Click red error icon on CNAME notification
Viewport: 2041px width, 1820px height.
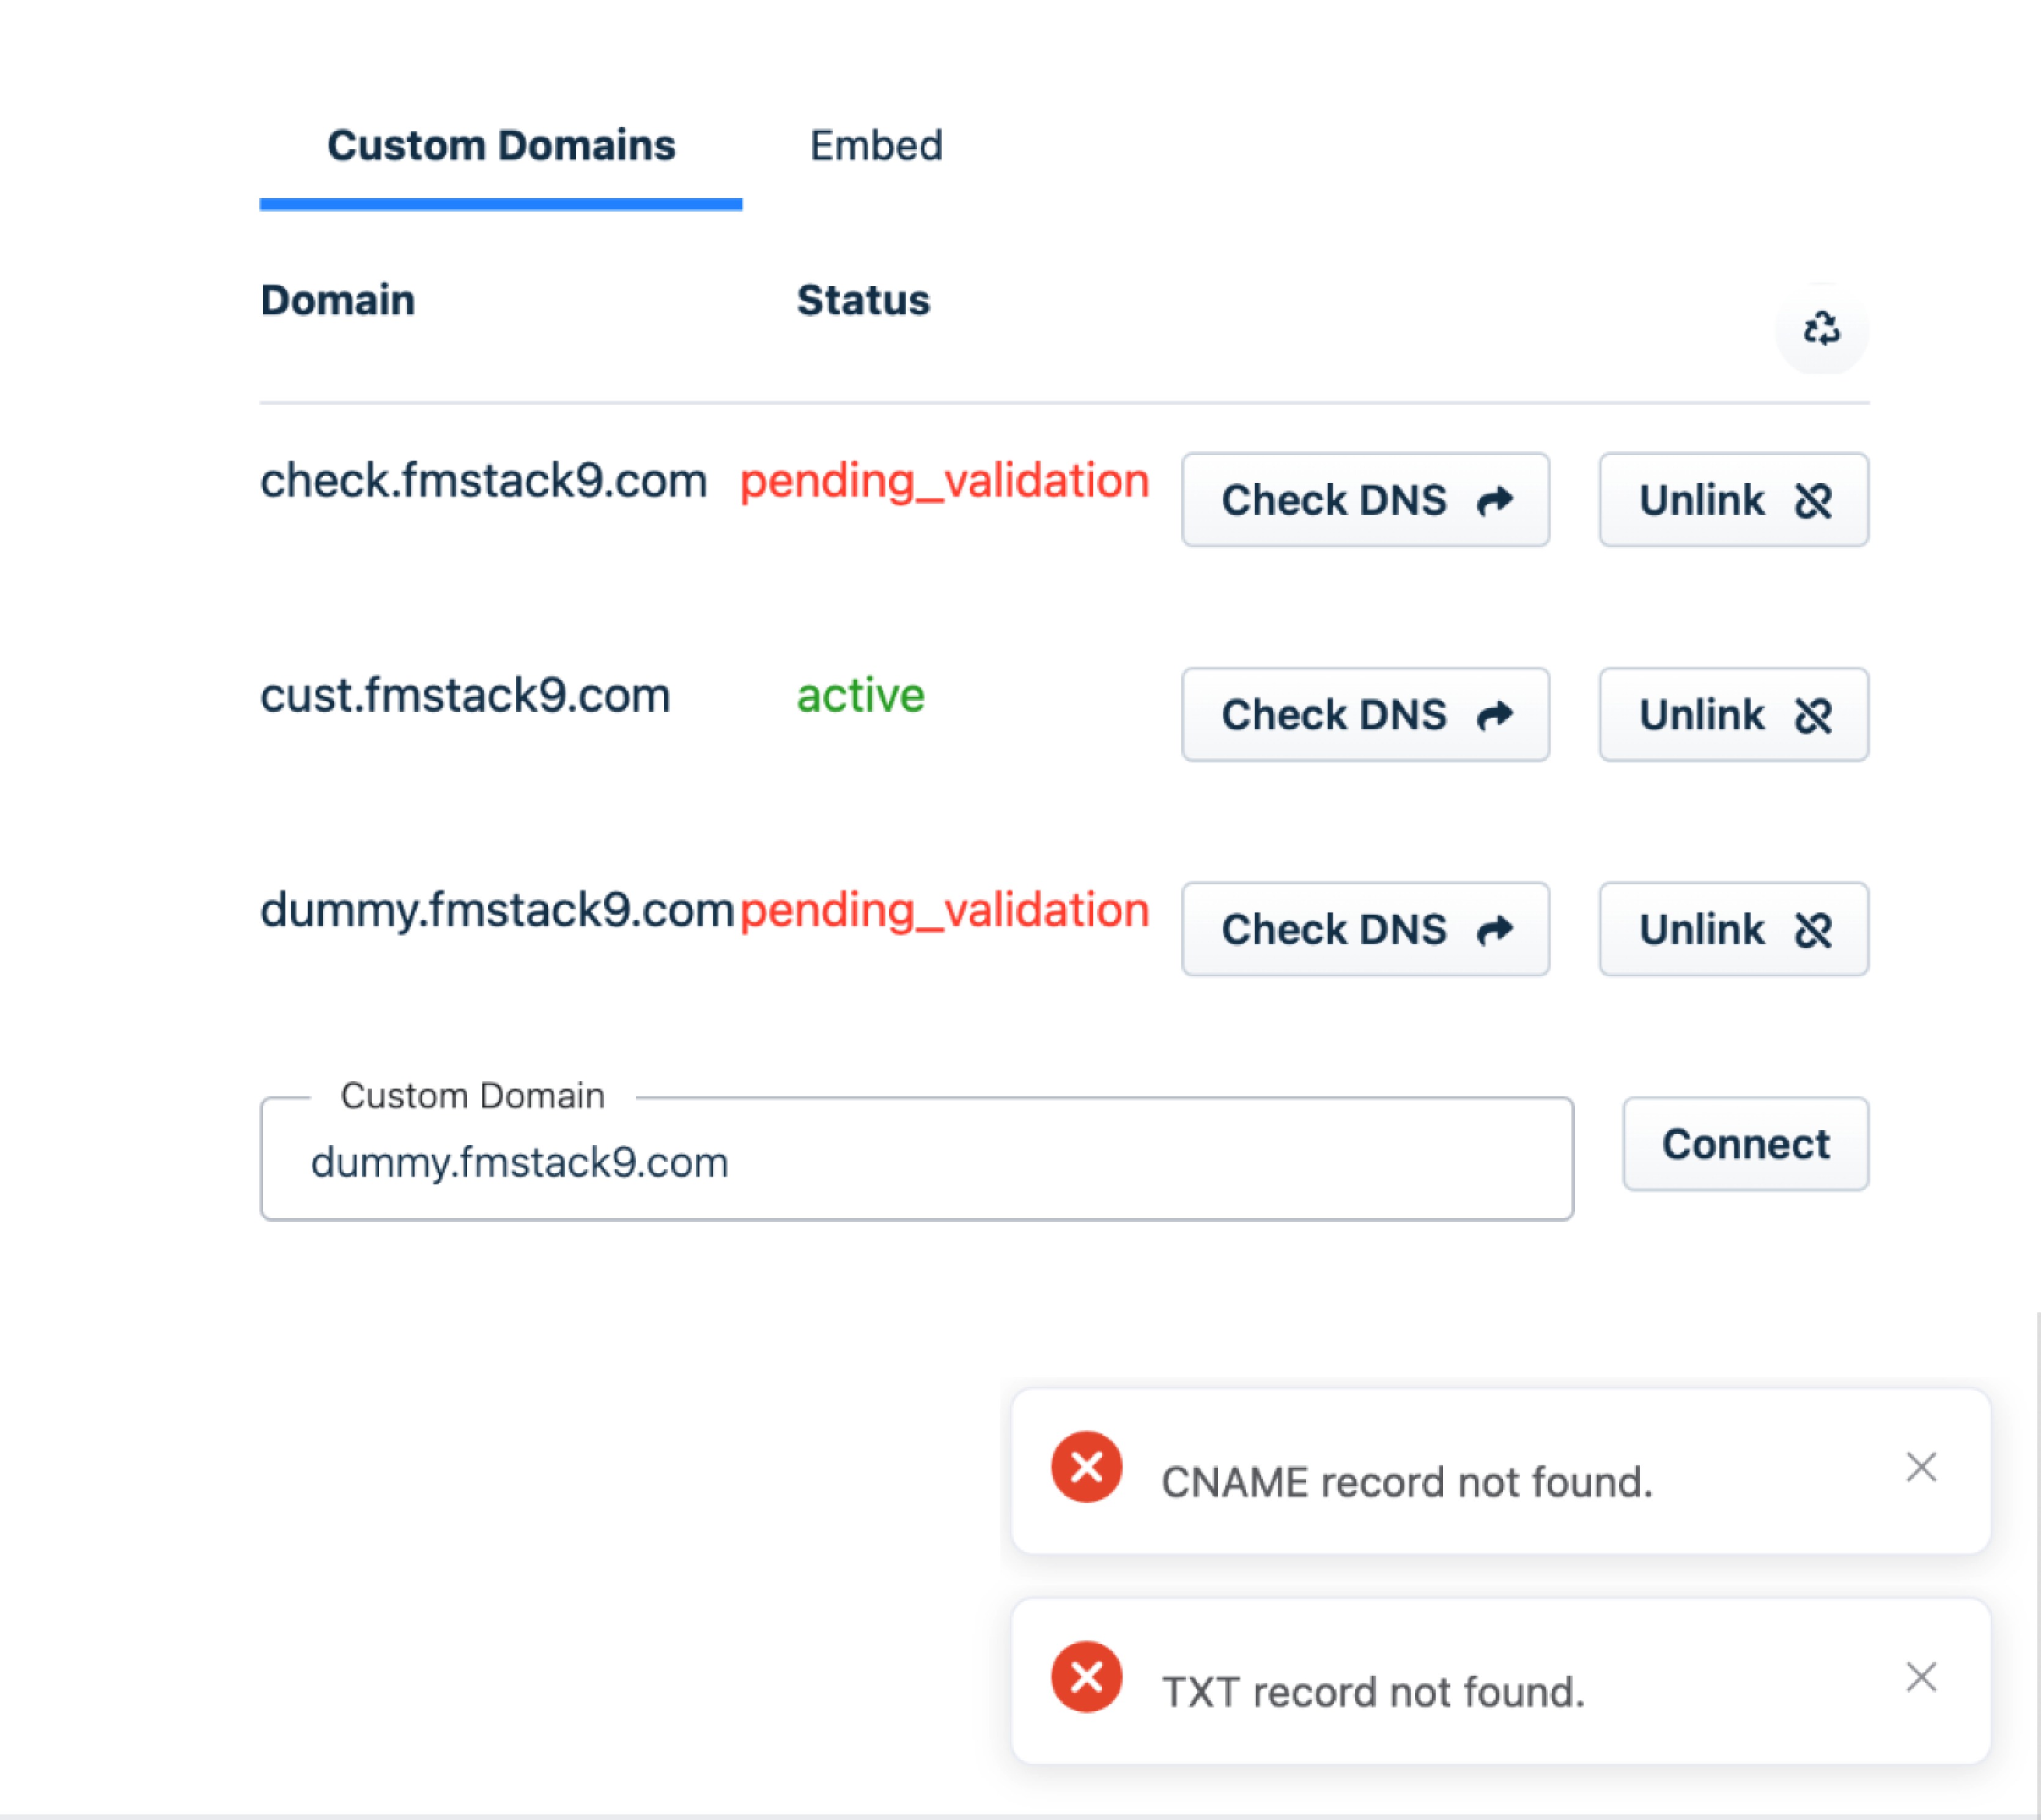pos(1086,1467)
